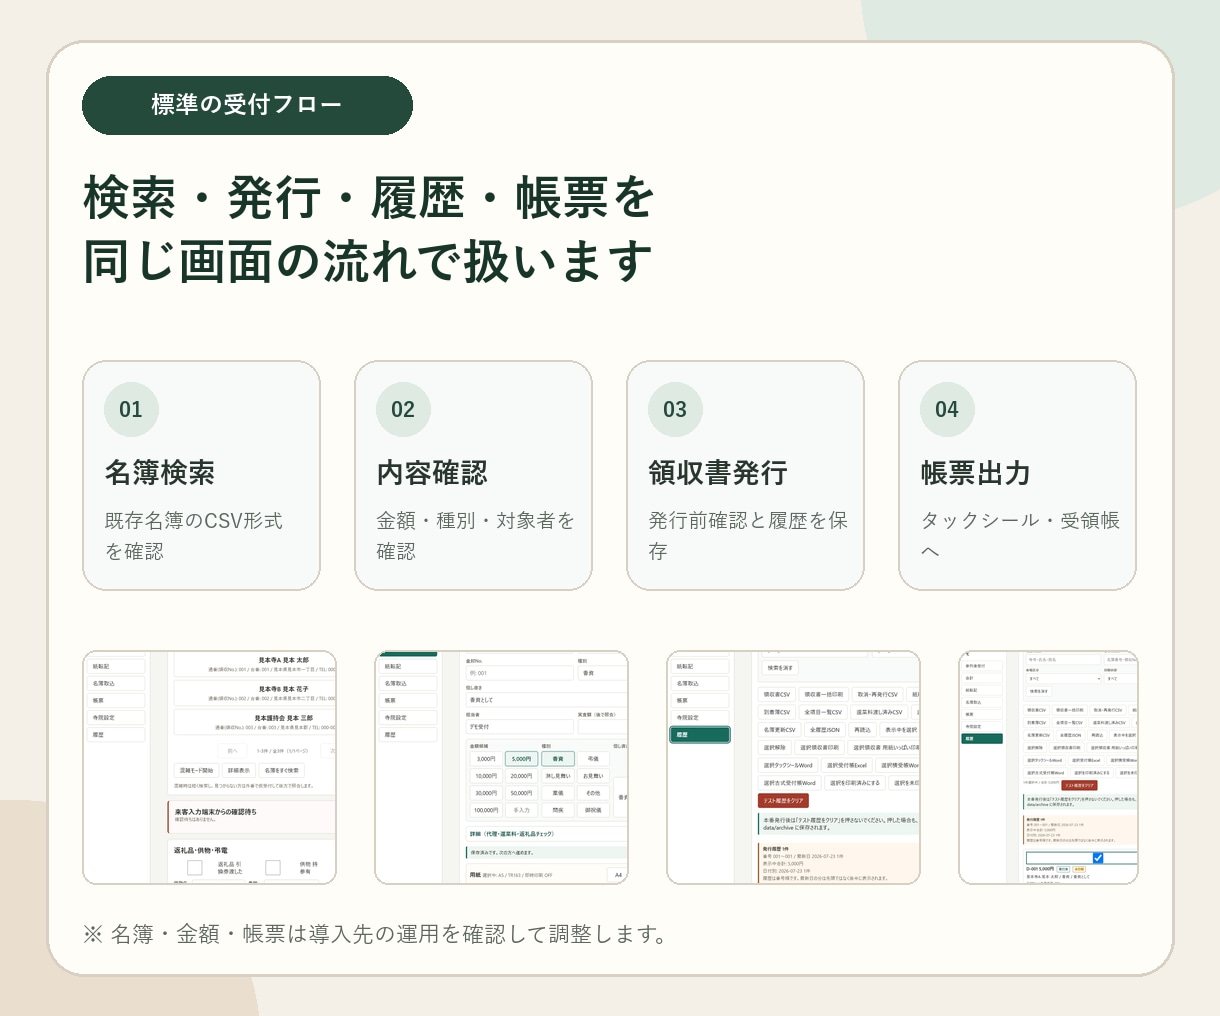Click the A4 paper button

618,875
